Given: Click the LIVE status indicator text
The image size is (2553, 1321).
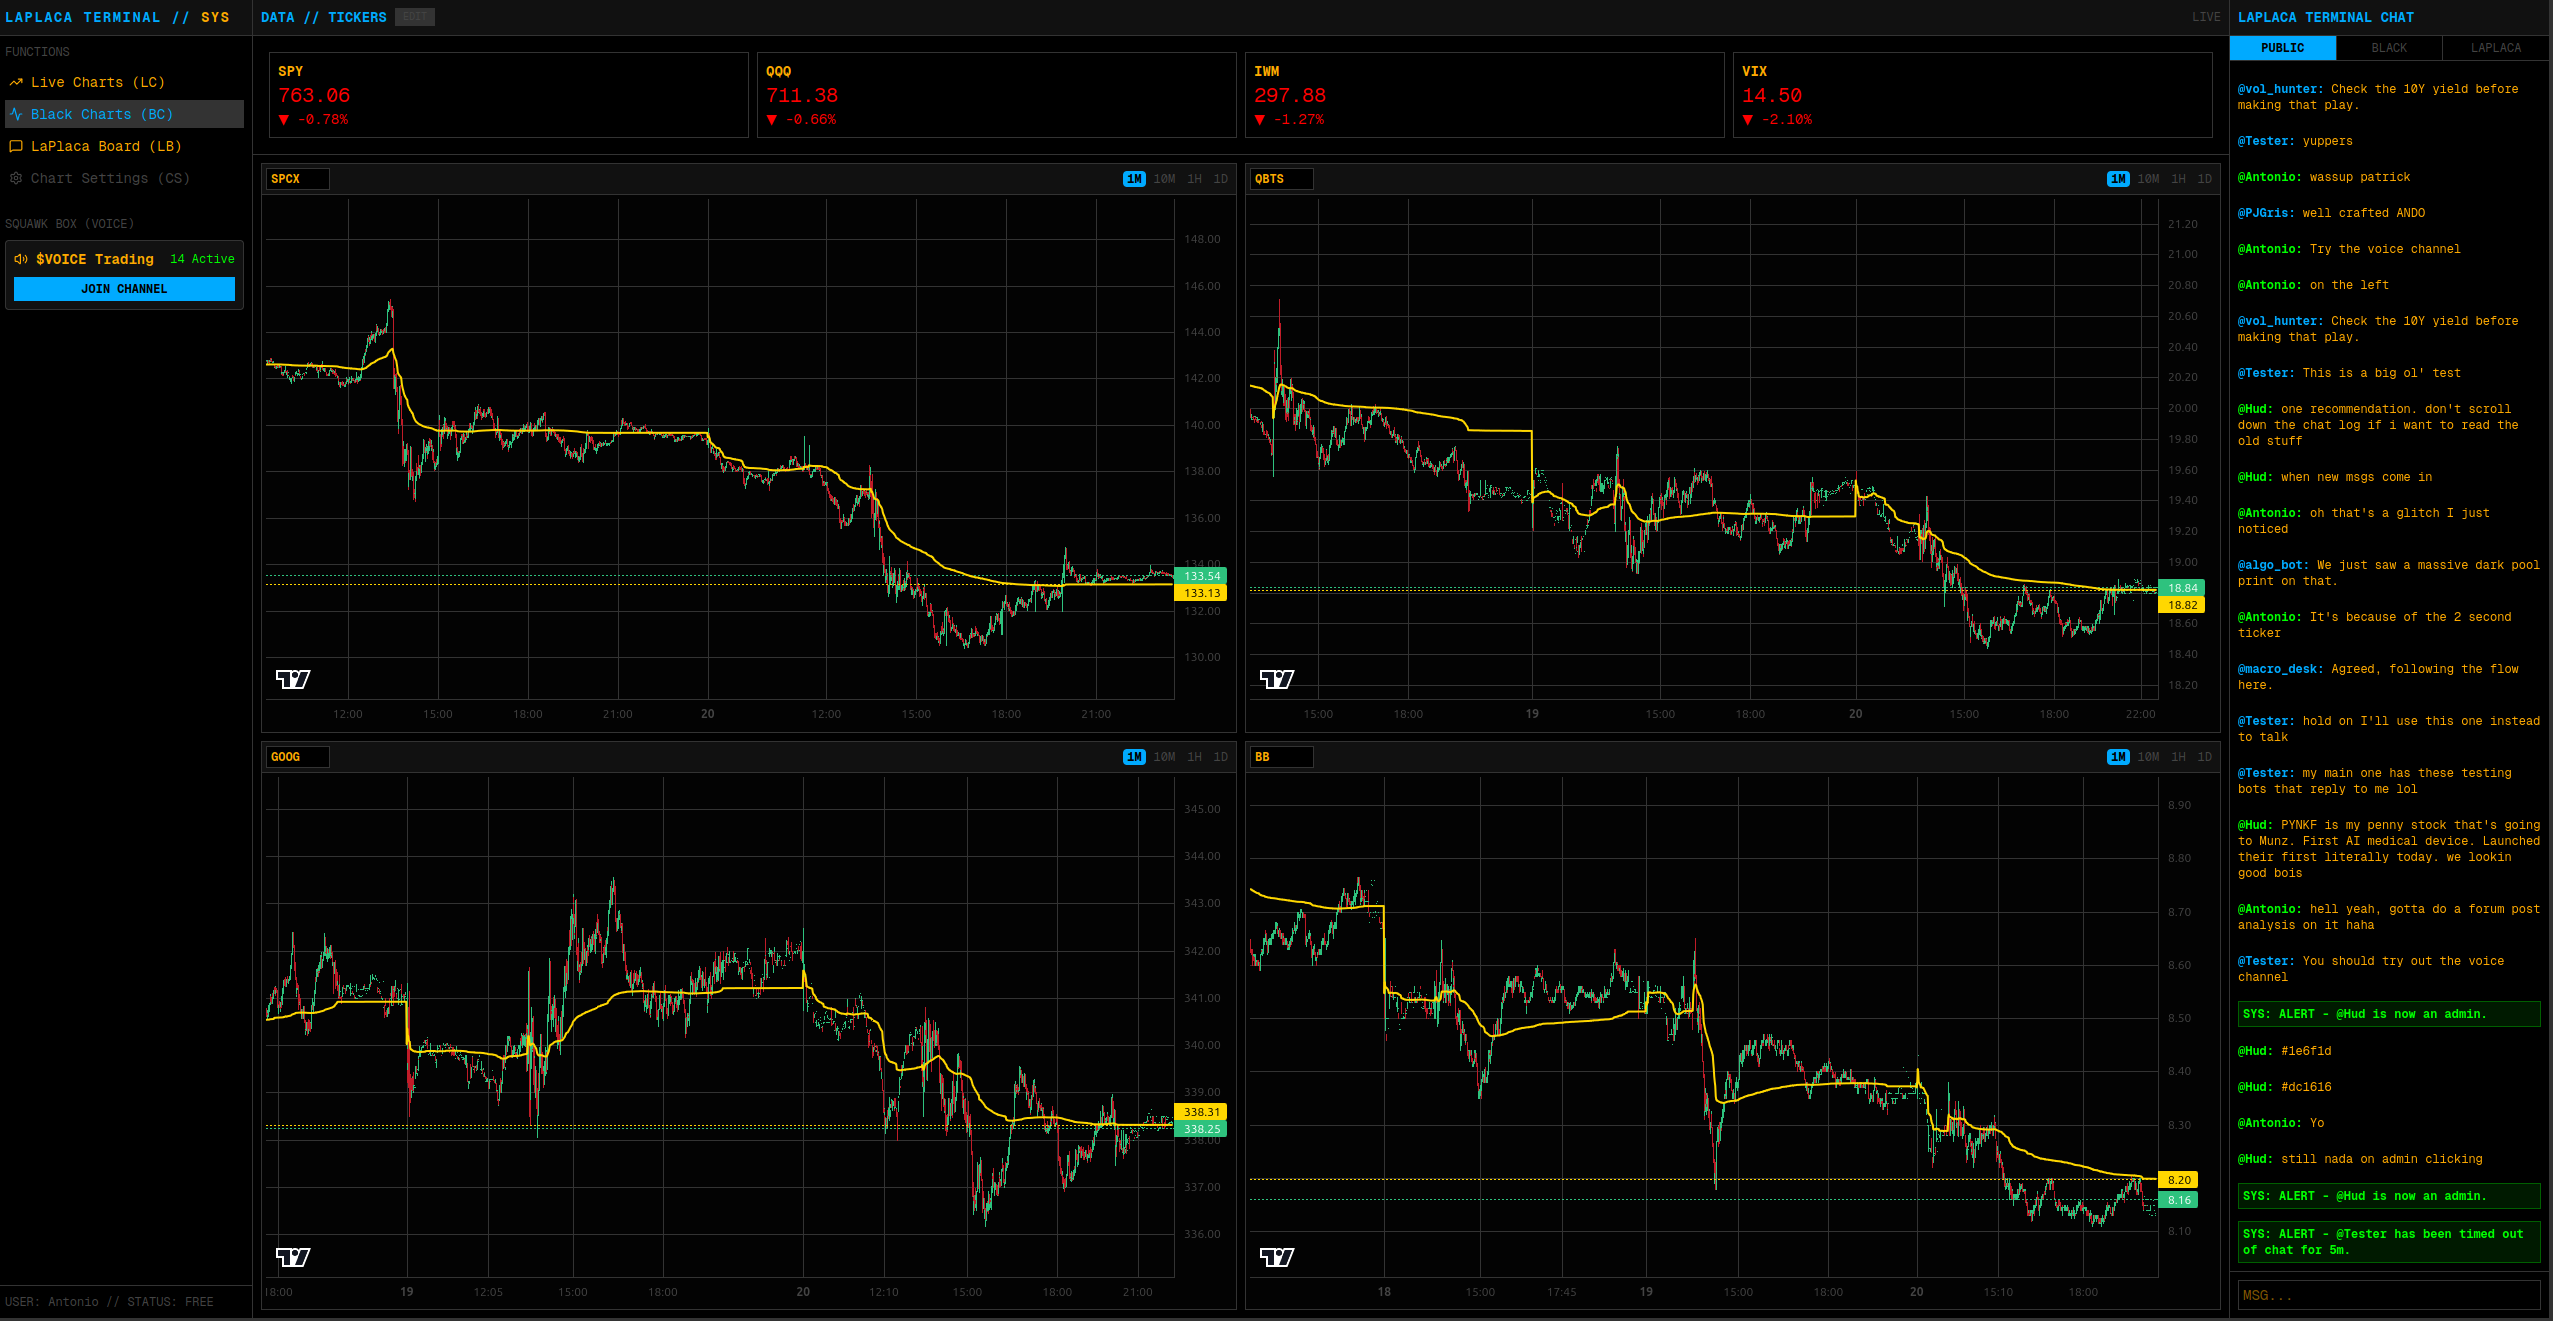Looking at the screenshot, I should click(2206, 17).
